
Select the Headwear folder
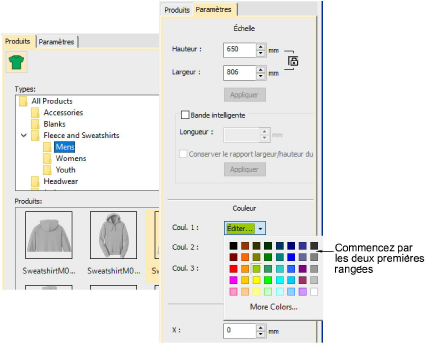[x=60, y=181]
